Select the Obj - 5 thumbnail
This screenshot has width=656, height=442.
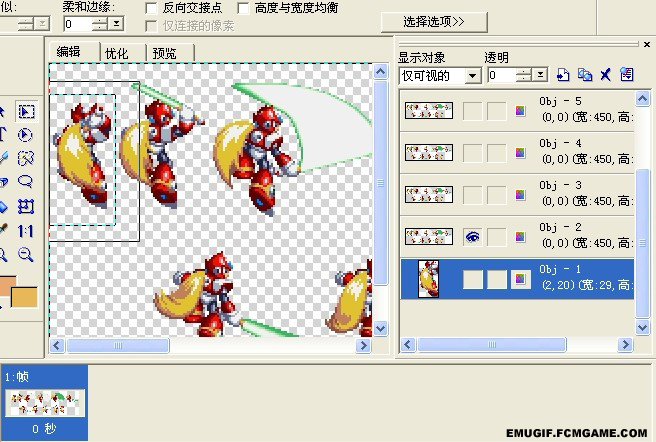pos(429,111)
